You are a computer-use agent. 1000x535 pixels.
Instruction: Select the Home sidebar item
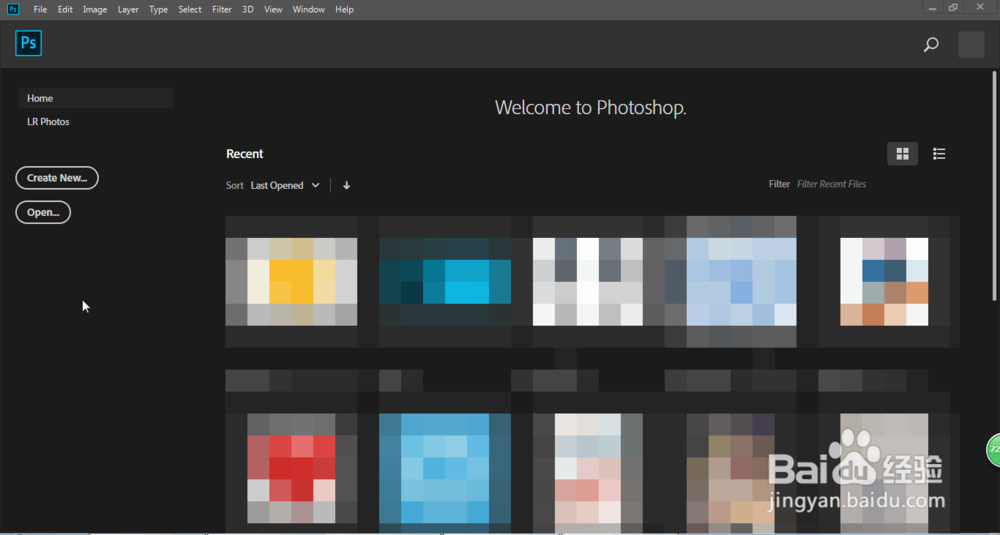pyautogui.click(x=96, y=98)
